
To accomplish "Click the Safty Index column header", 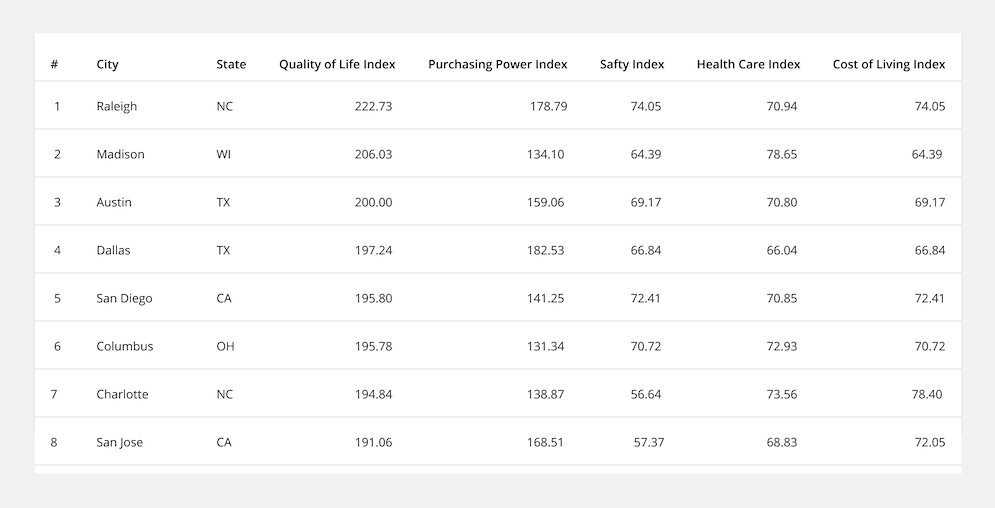I will coord(632,64).
